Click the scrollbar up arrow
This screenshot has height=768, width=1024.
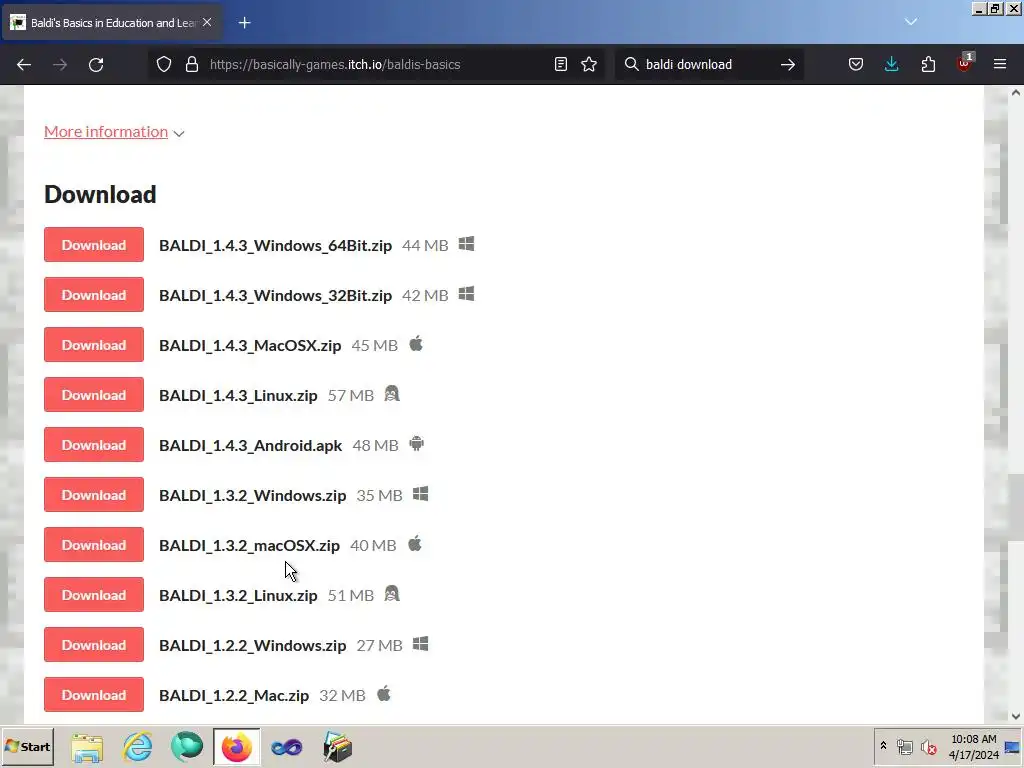1016,93
